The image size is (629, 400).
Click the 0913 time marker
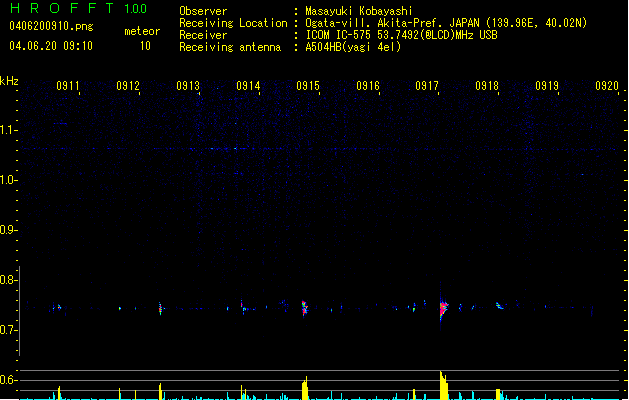click(x=188, y=86)
